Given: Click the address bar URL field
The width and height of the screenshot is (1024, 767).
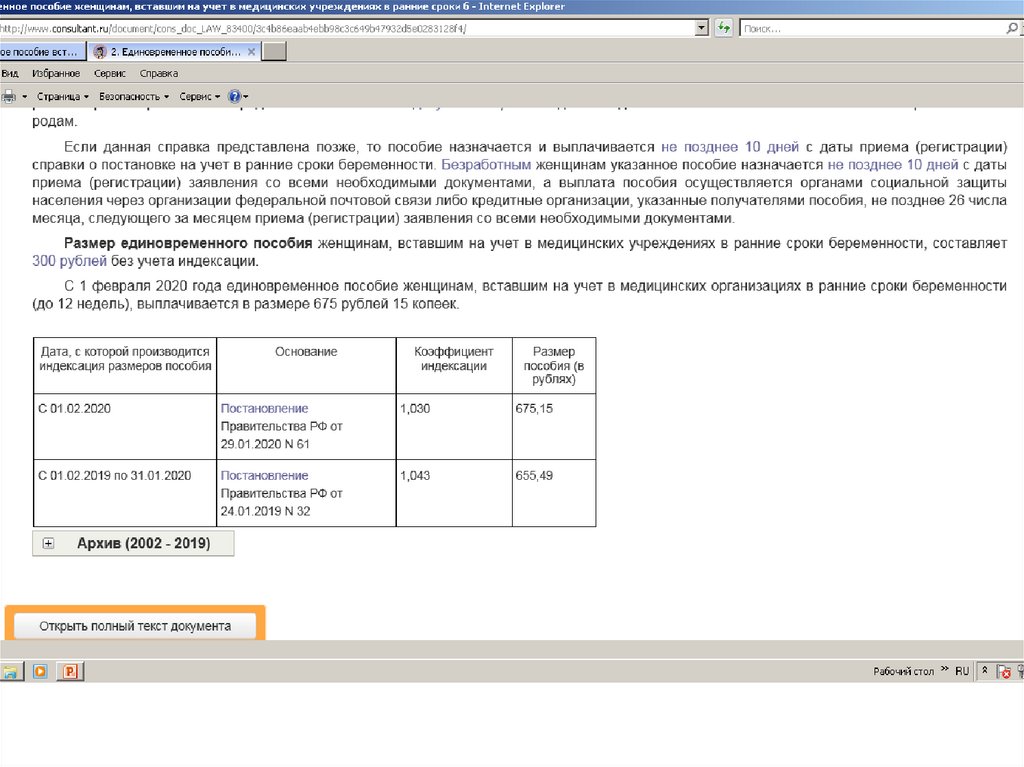Looking at the screenshot, I should (346, 28).
